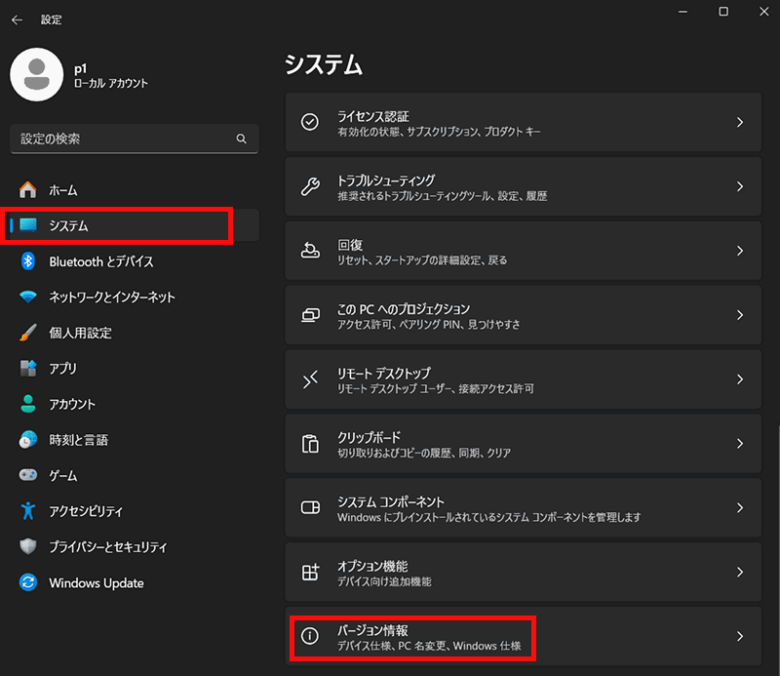Click the システム monitor icon in sidebar
Viewport: 780px width, 676px height.
coord(28,225)
